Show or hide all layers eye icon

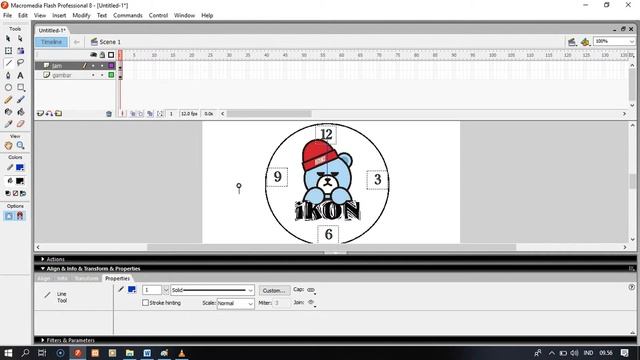coord(93,55)
